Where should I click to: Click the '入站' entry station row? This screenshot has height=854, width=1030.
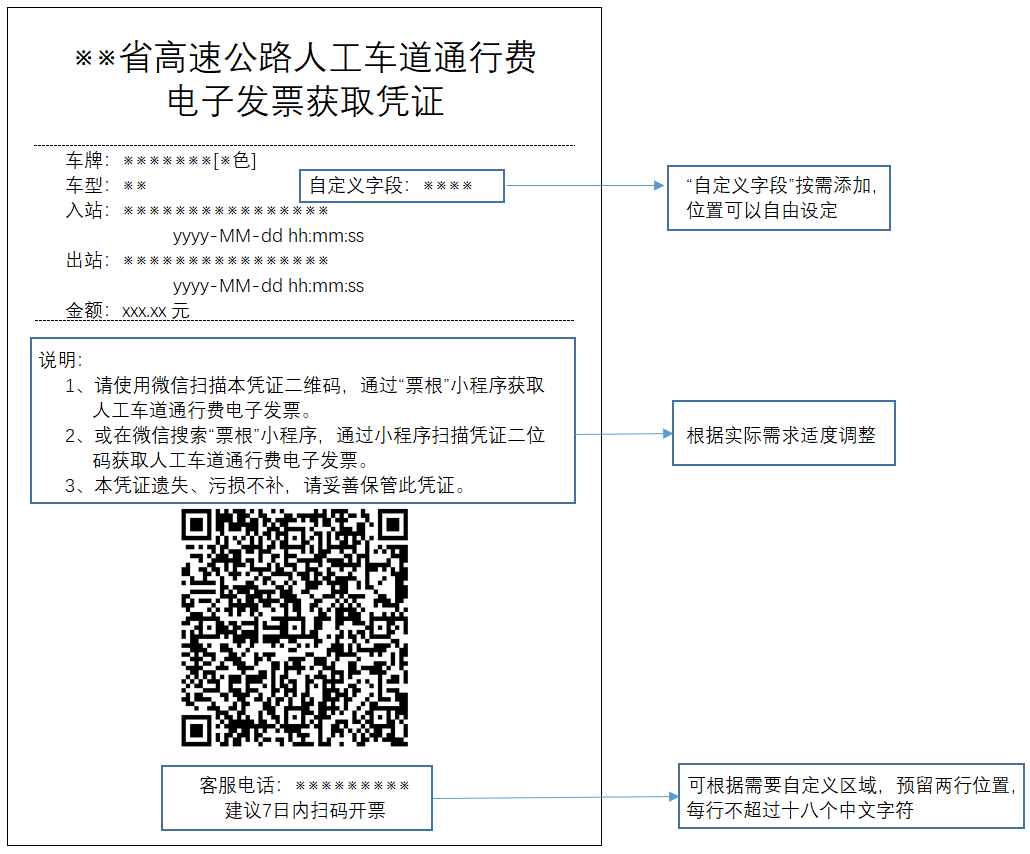pyautogui.click(x=197, y=210)
